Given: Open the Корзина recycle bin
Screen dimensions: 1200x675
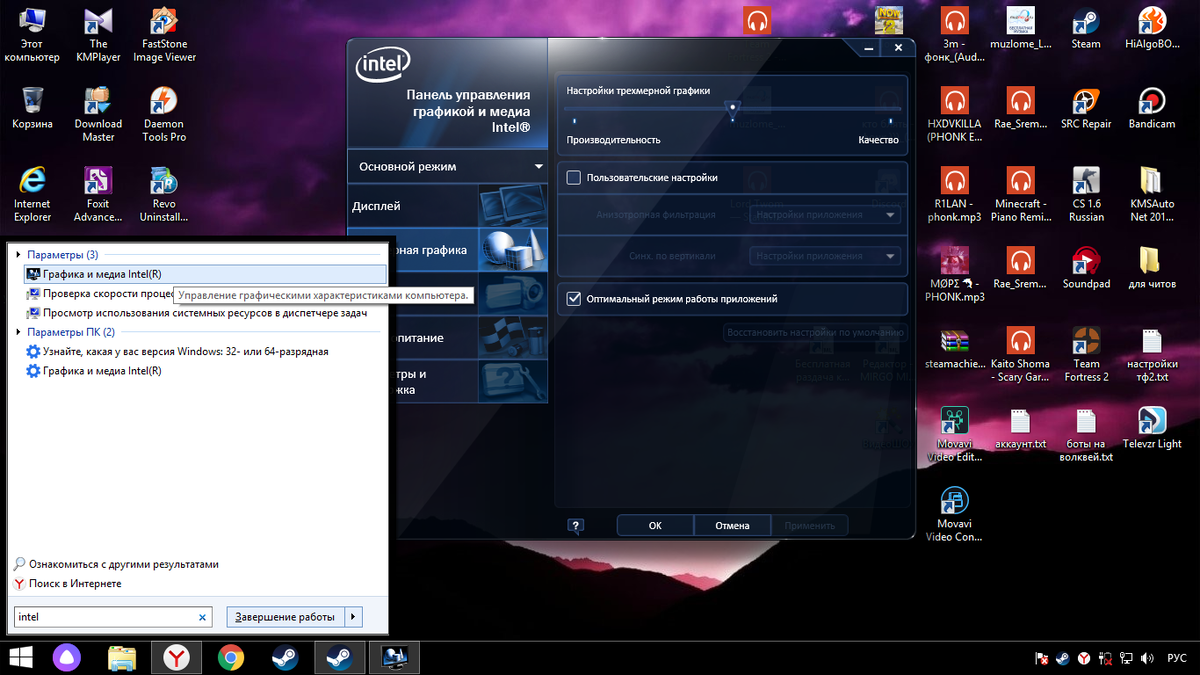Looking at the screenshot, I should [32, 108].
